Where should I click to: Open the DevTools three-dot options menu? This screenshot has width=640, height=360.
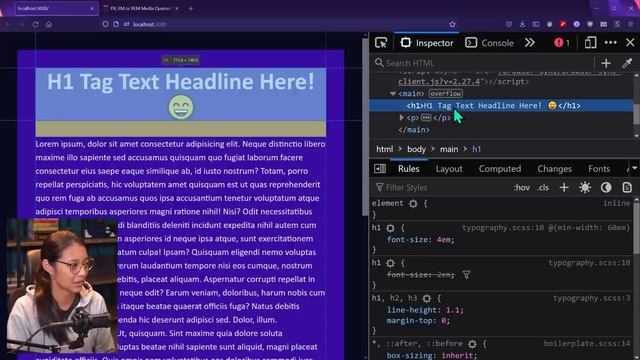coord(611,42)
